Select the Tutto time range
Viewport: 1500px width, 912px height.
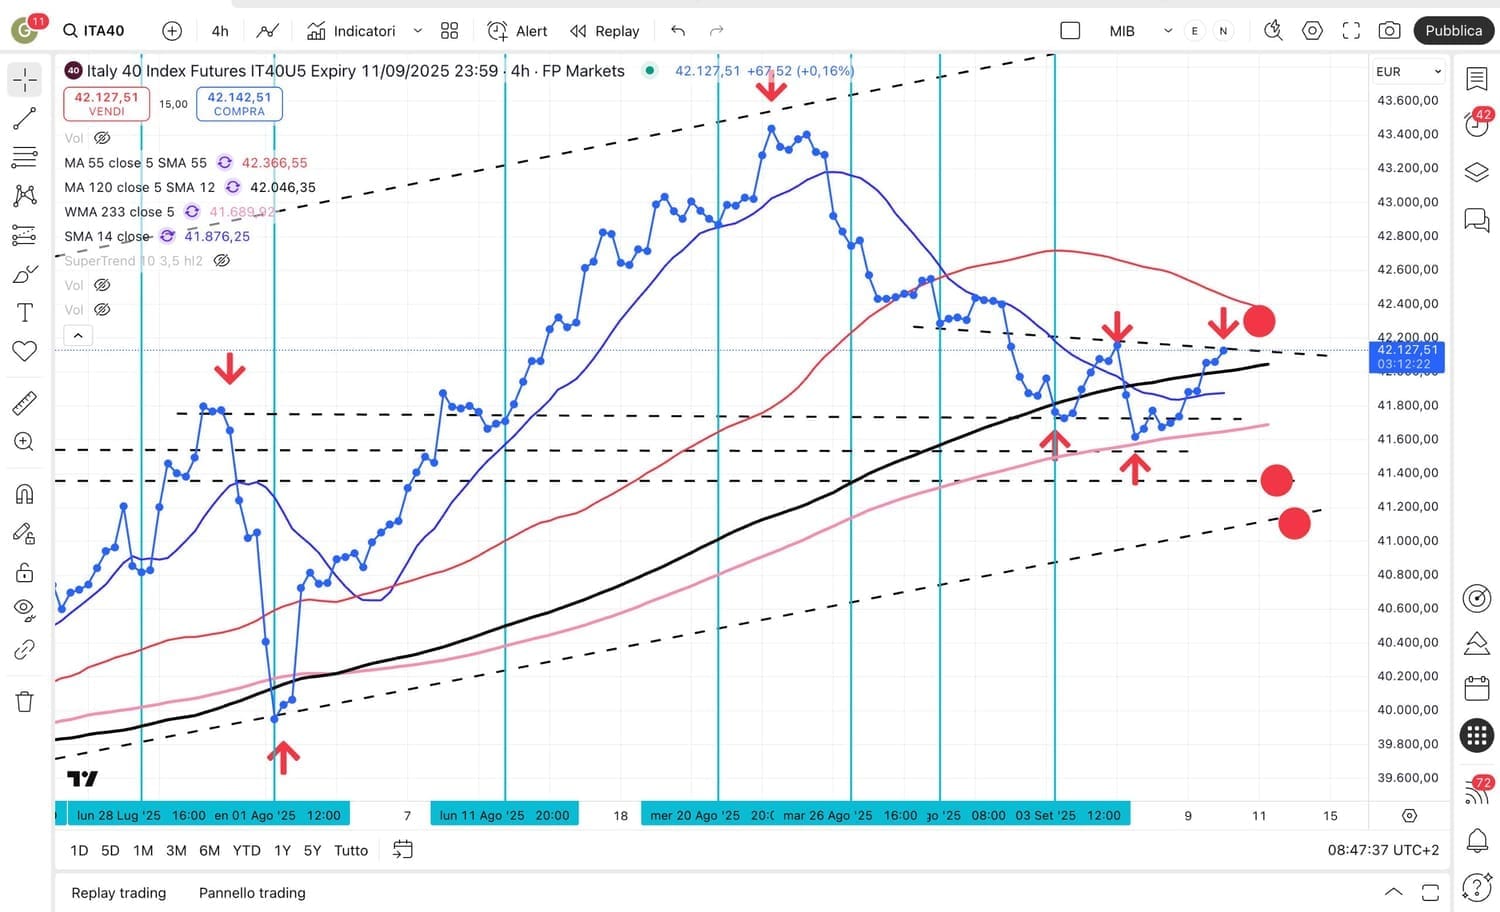[x=351, y=850]
